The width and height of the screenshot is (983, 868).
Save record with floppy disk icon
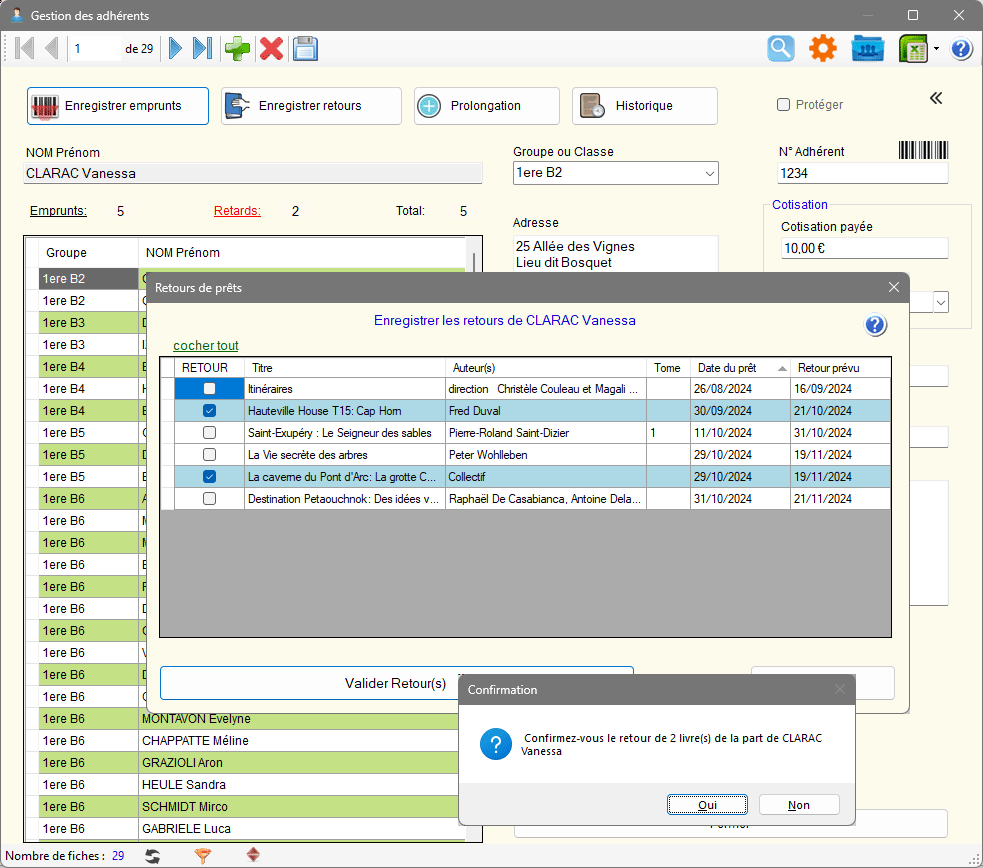[305, 48]
